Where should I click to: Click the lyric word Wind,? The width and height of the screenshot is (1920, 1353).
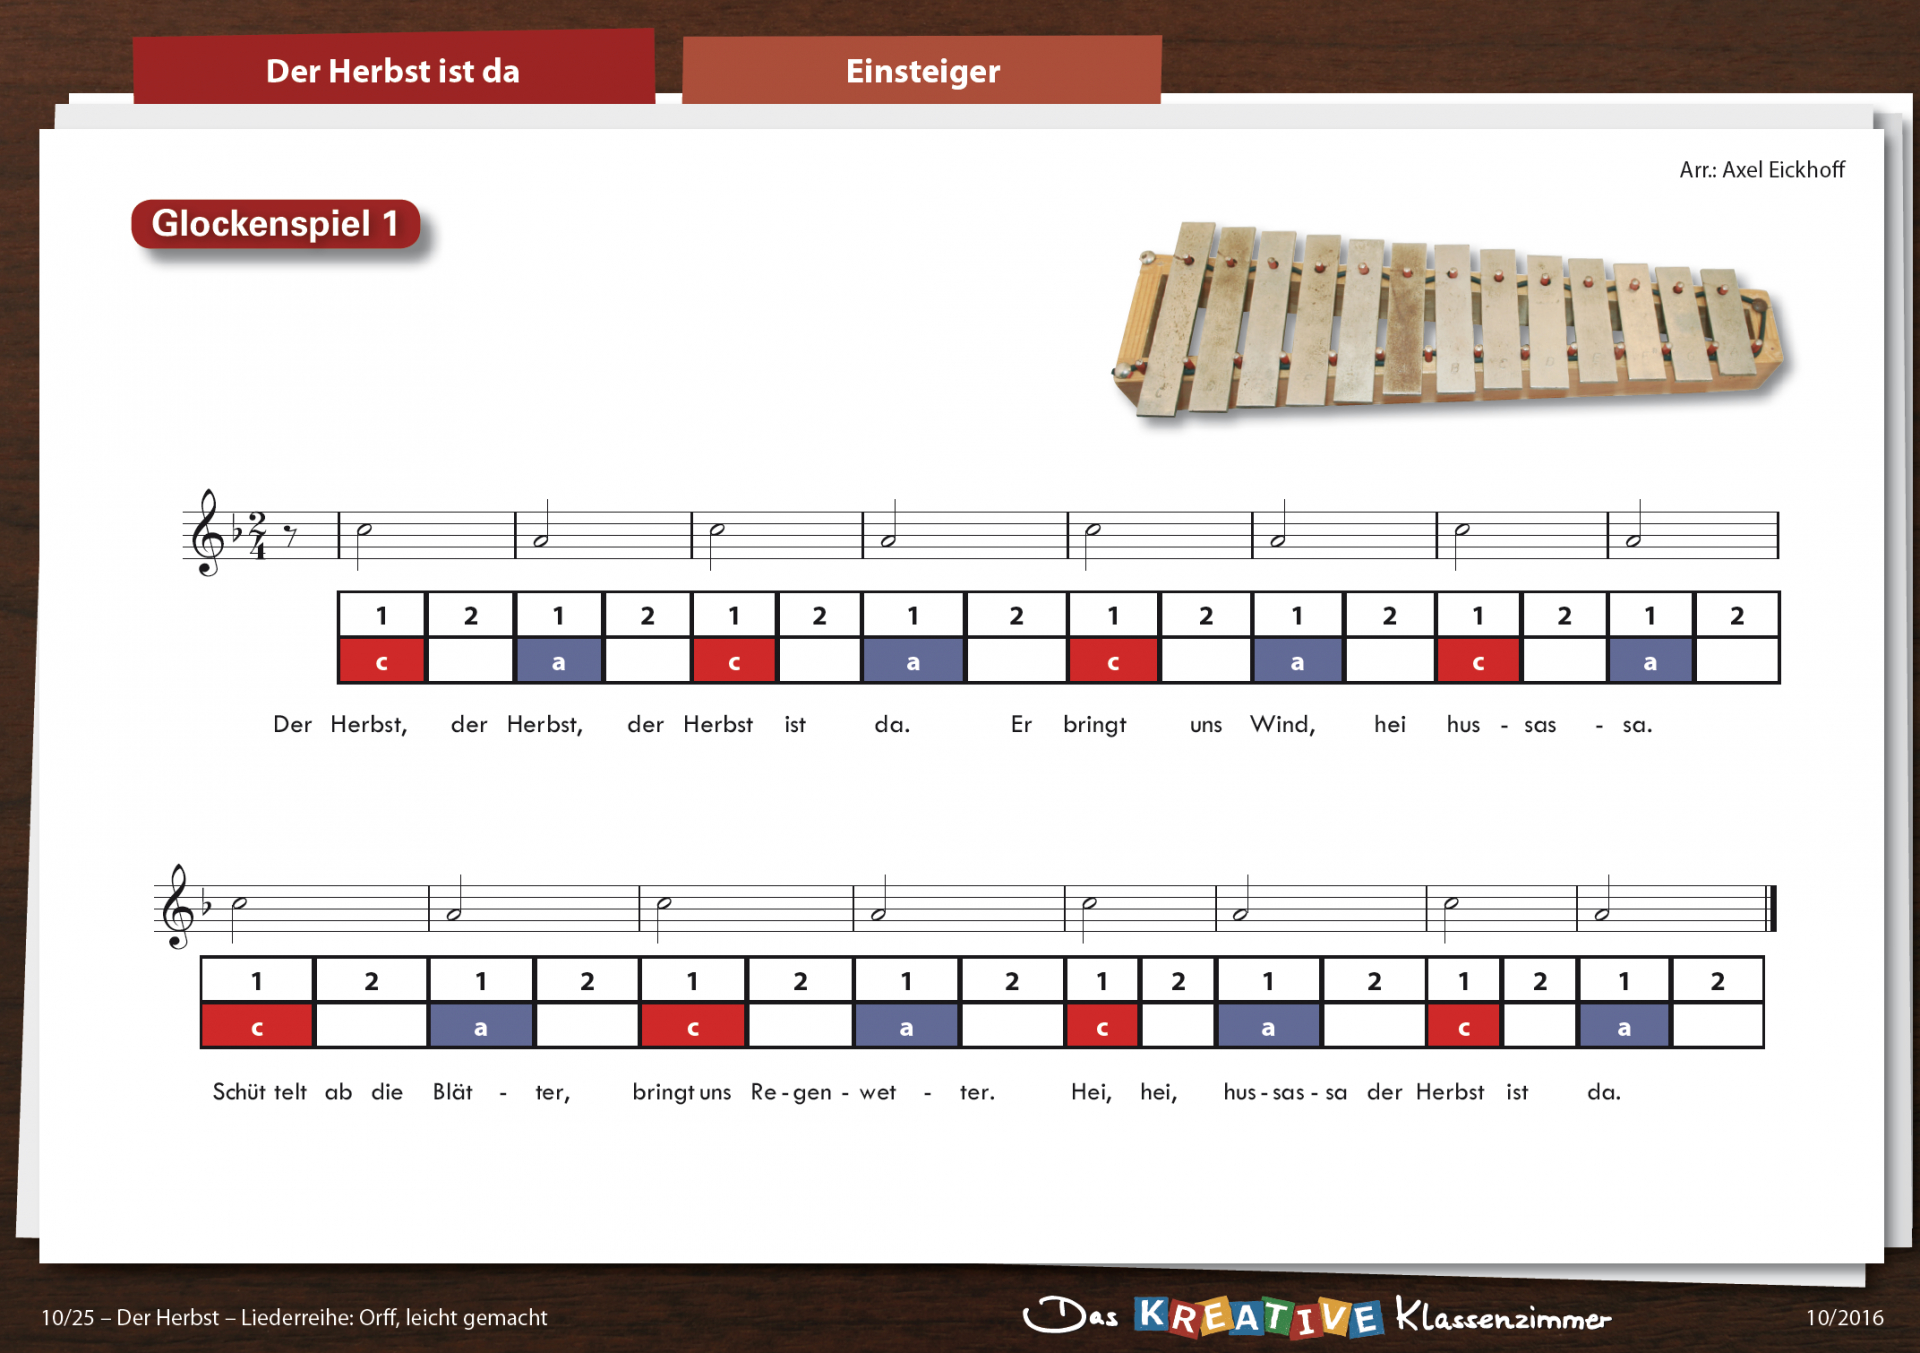pyautogui.click(x=1282, y=724)
